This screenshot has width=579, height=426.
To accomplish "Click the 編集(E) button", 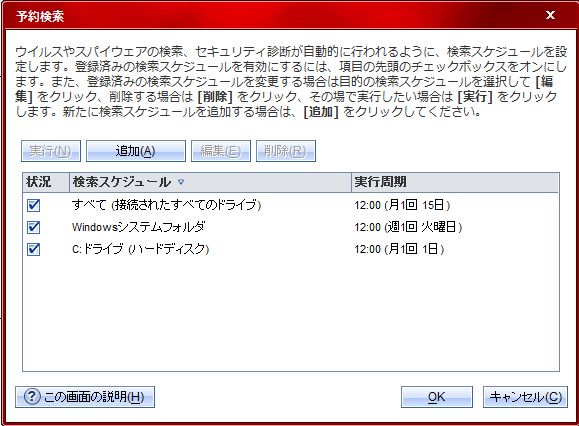I will point(221,151).
